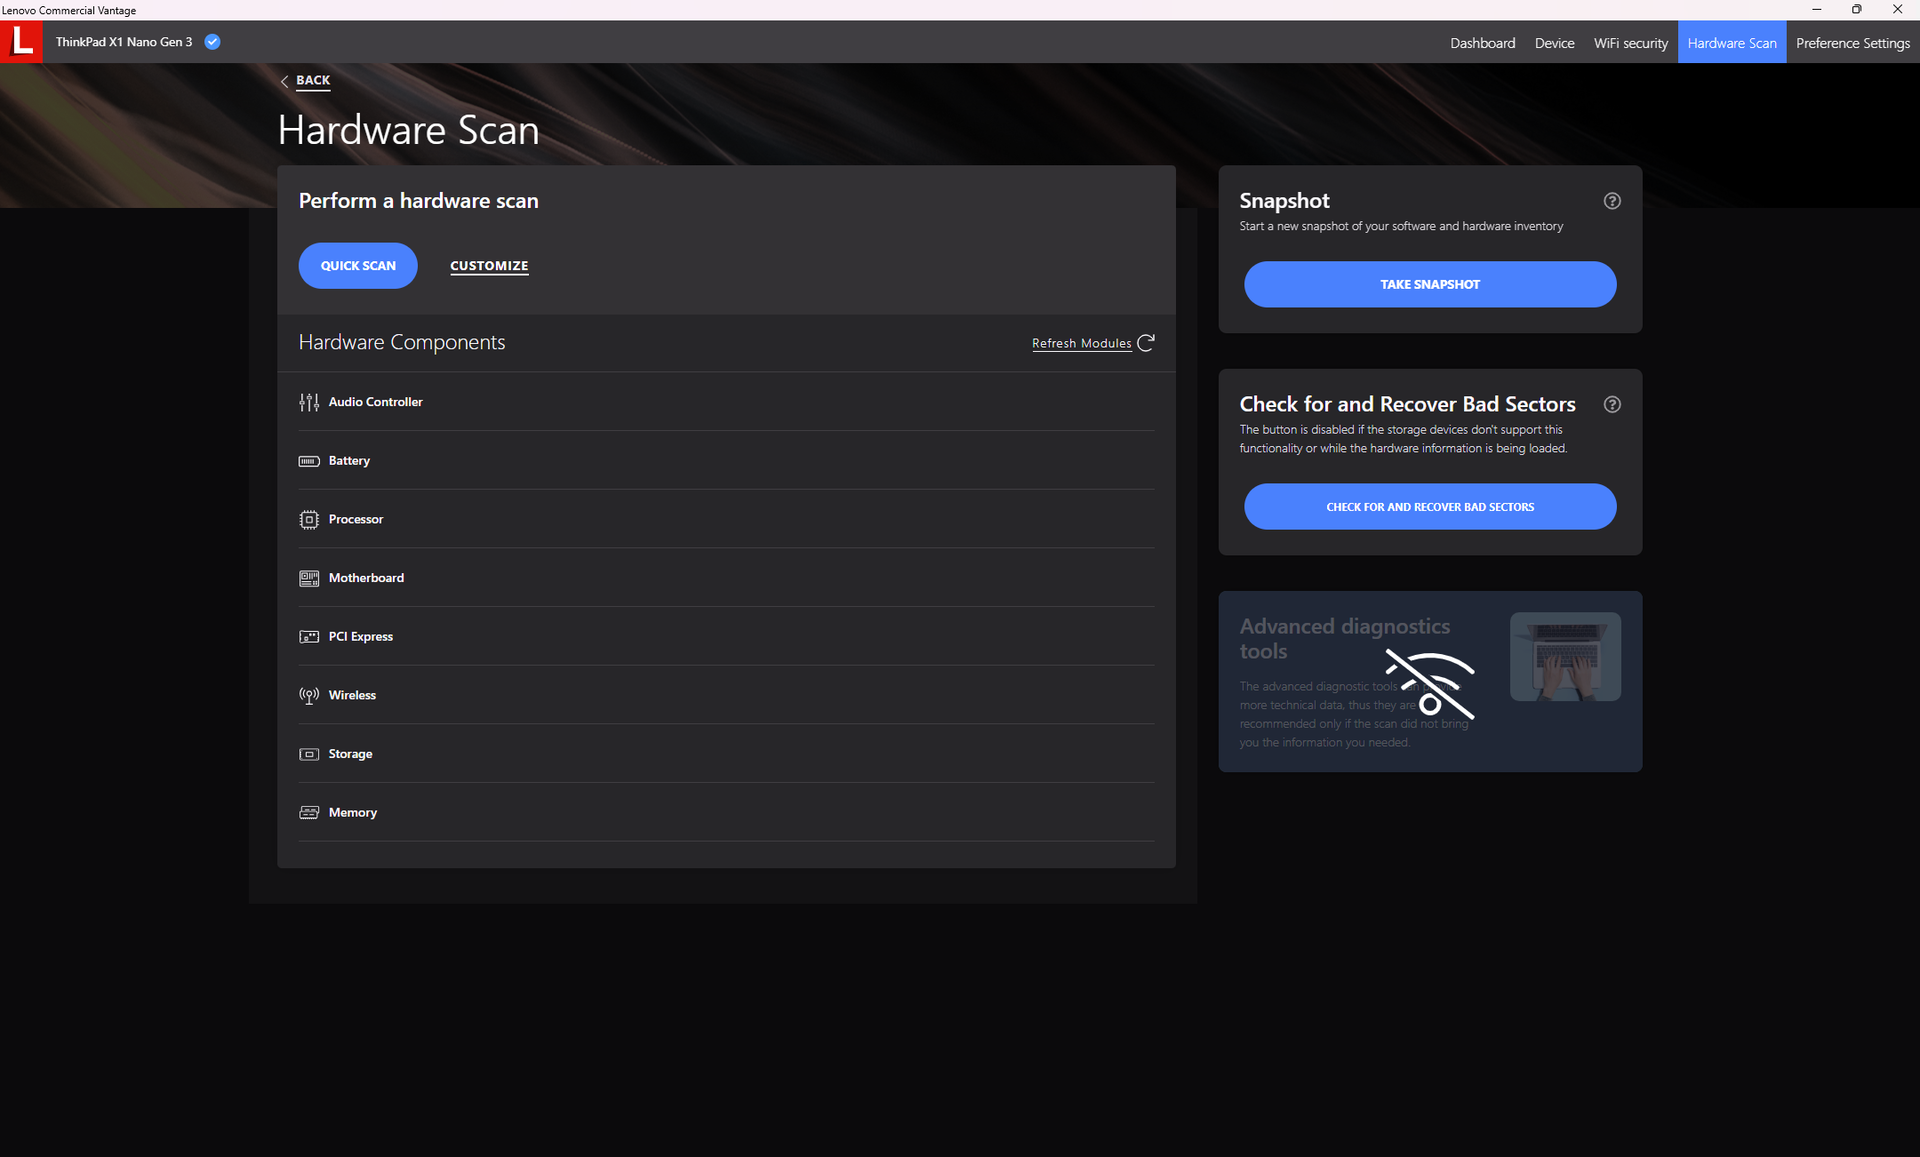Click the Memory module icon
1920x1157 pixels.
[x=309, y=813]
